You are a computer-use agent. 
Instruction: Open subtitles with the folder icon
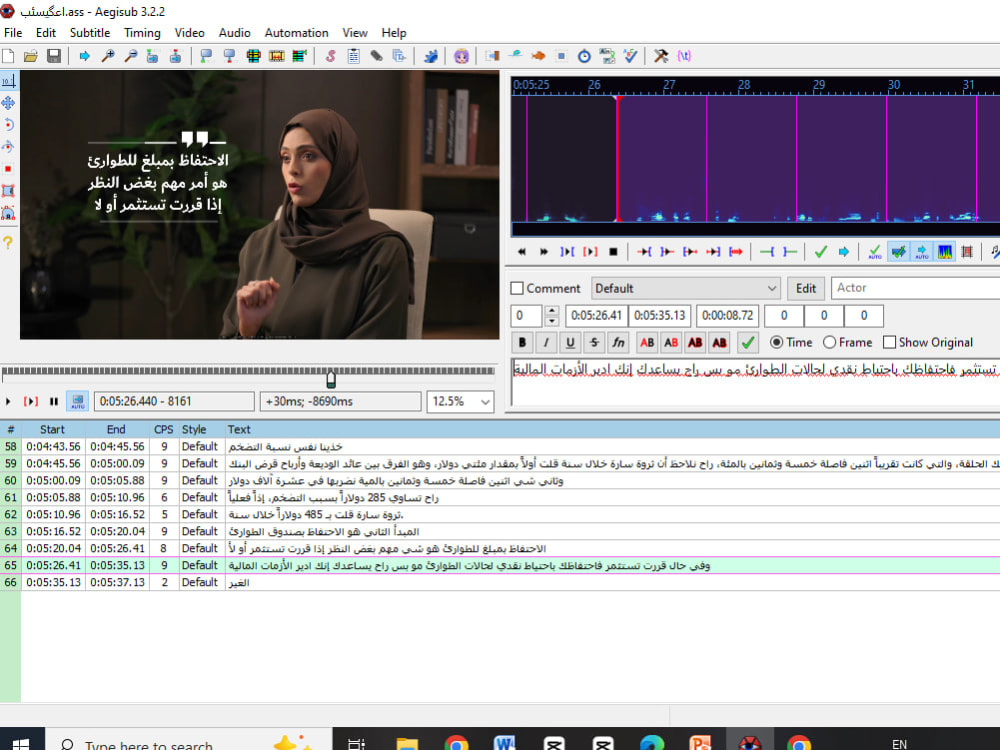click(x=31, y=56)
